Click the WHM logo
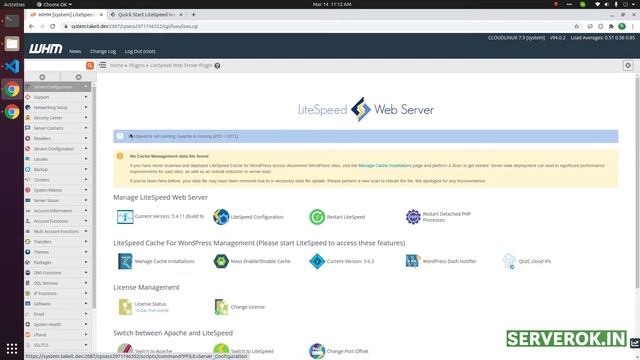 (x=45, y=49)
